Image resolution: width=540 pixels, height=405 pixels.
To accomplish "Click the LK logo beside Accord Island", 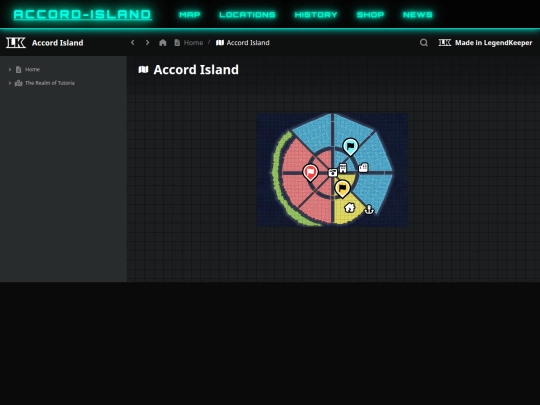I will point(16,43).
